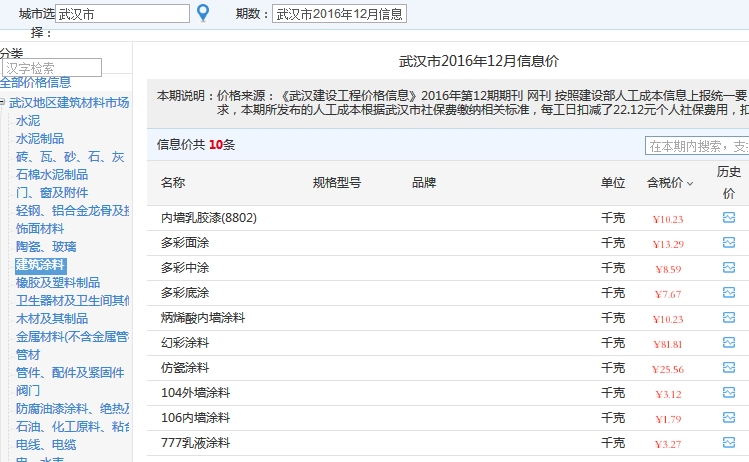
Task: Sort by 含税价 column arrow
Action: 690,183
